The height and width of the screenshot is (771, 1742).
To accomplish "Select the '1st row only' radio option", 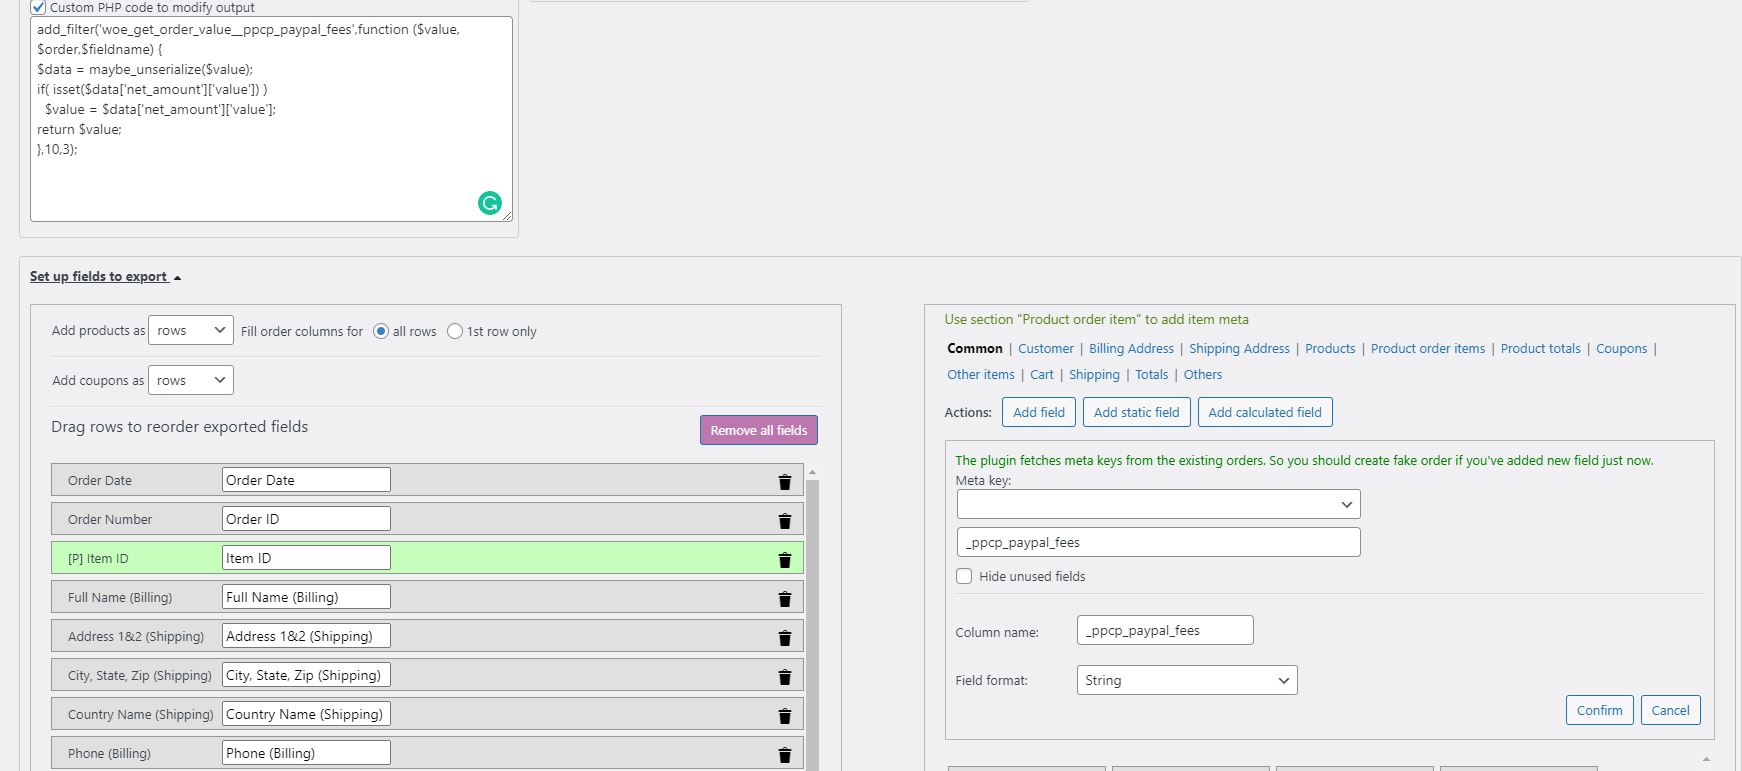I will pos(455,331).
